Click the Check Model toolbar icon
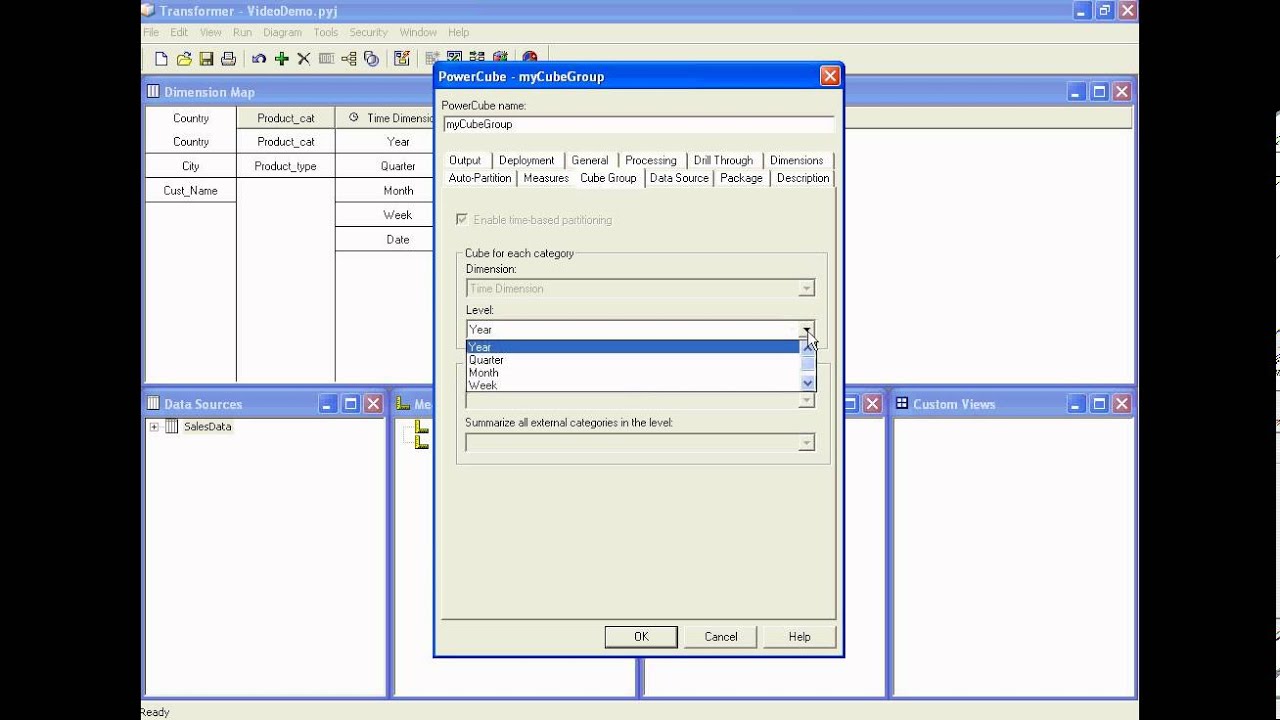Image resolution: width=1280 pixels, height=720 pixels. tap(402, 59)
